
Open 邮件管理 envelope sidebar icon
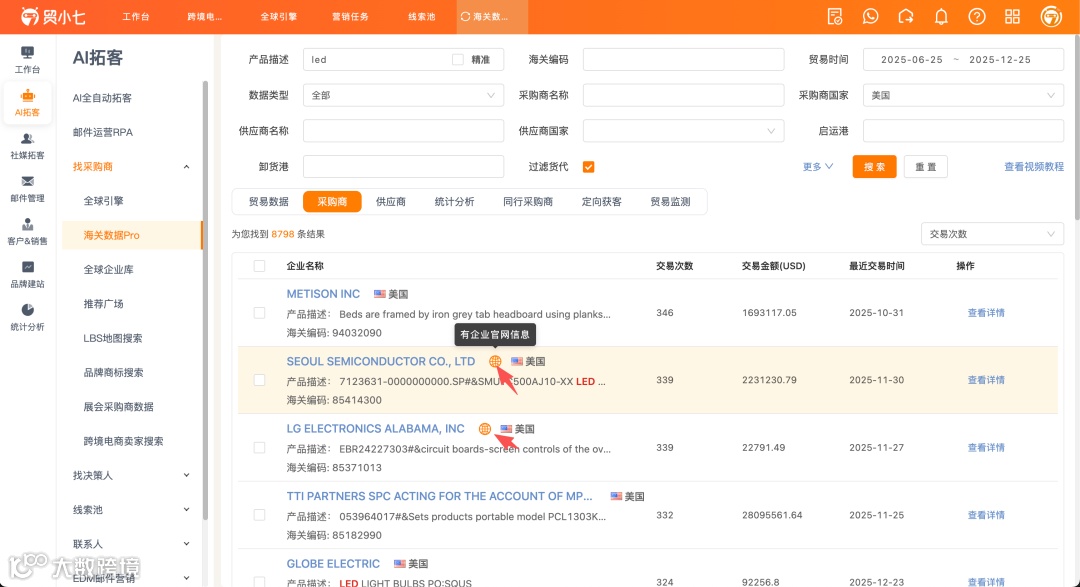tap(28, 189)
